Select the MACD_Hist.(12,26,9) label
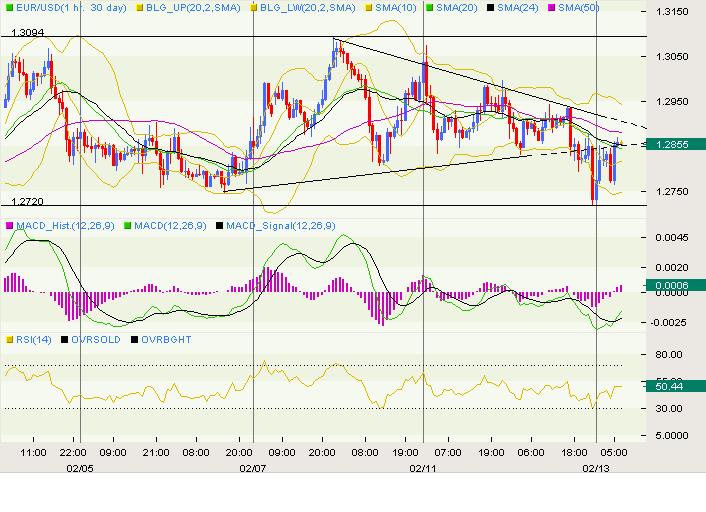The width and height of the screenshot is (706, 512). click(x=65, y=226)
